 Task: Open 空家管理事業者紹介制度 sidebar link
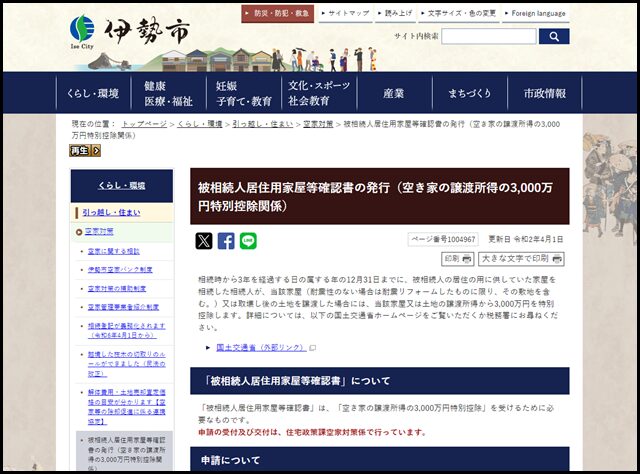(x=123, y=307)
